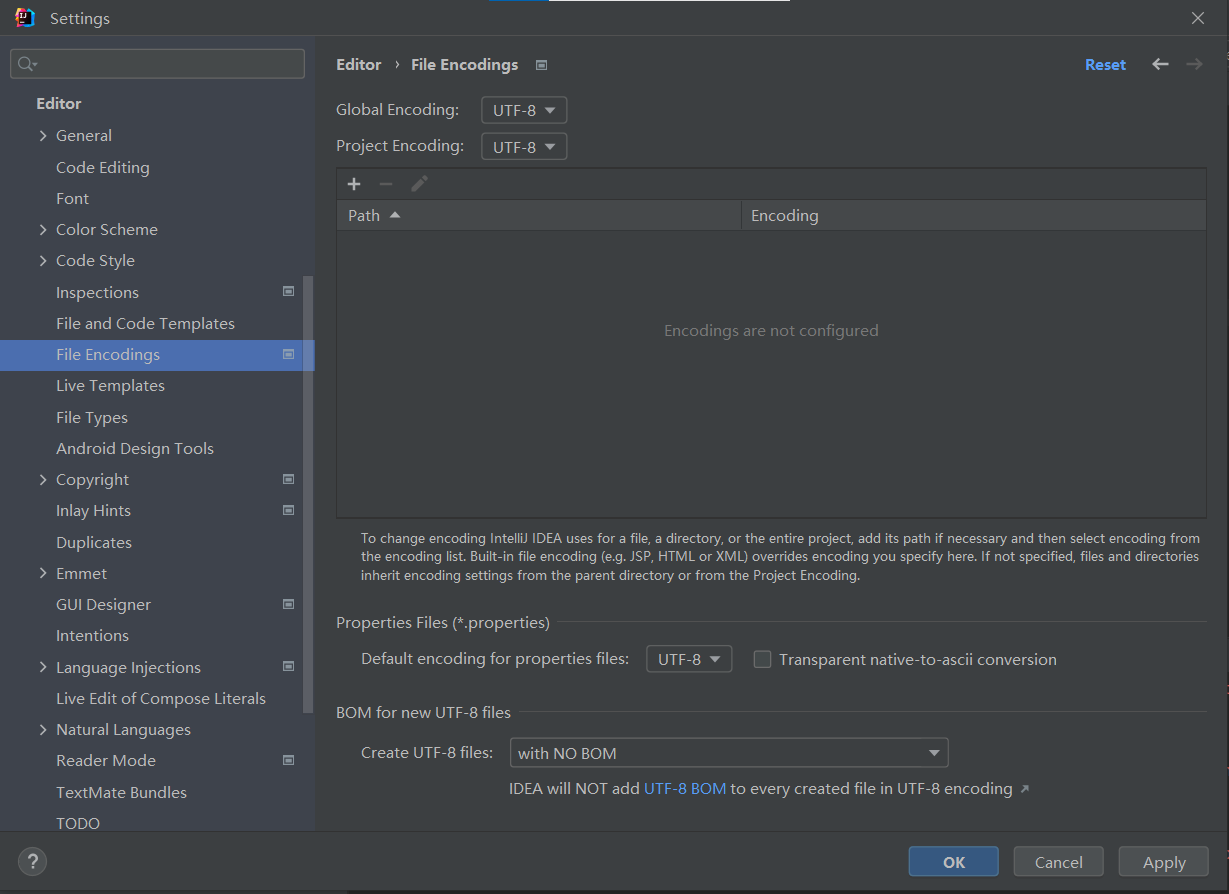Click the IntelliJ IDEA logo icon
This screenshot has height=894, width=1229.
(25, 18)
